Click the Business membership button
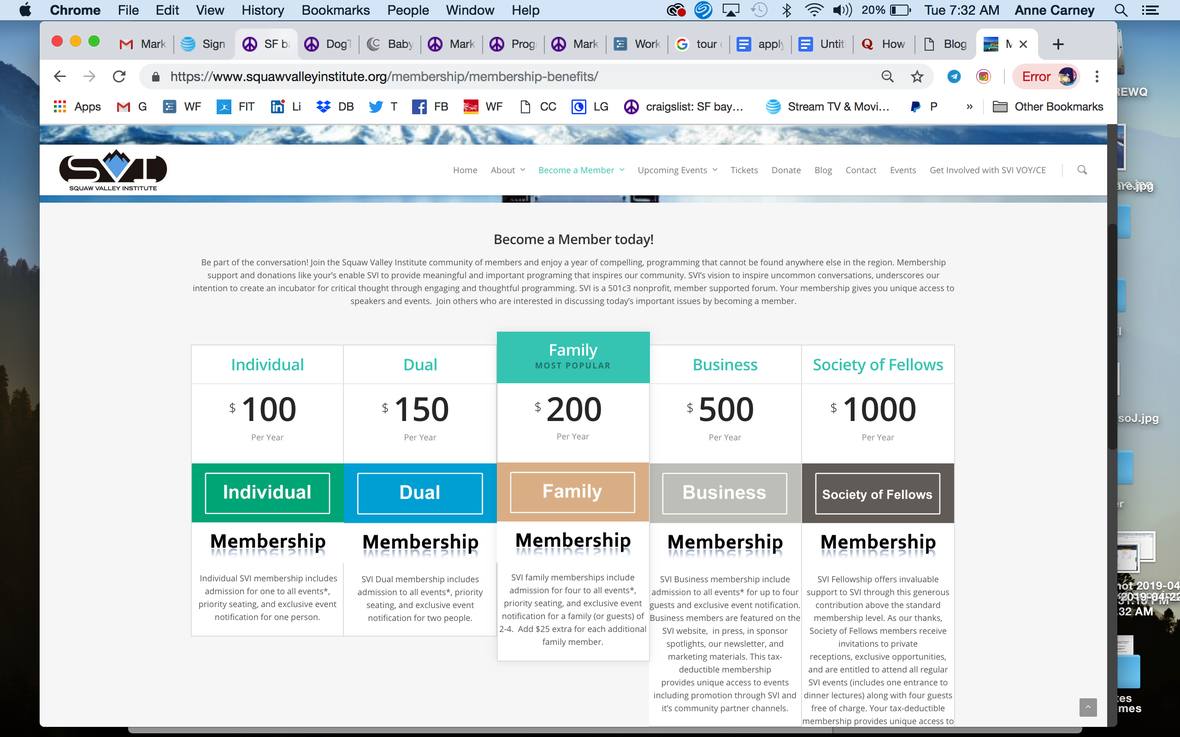 [725, 493]
